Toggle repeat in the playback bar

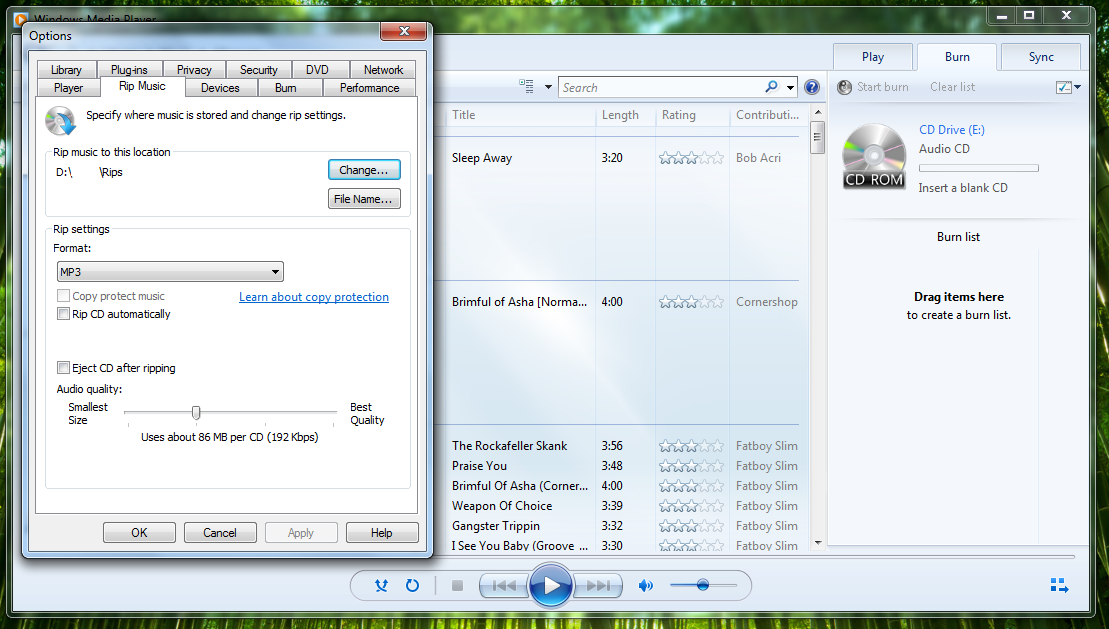pyautogui.click(x=412, y=585)
